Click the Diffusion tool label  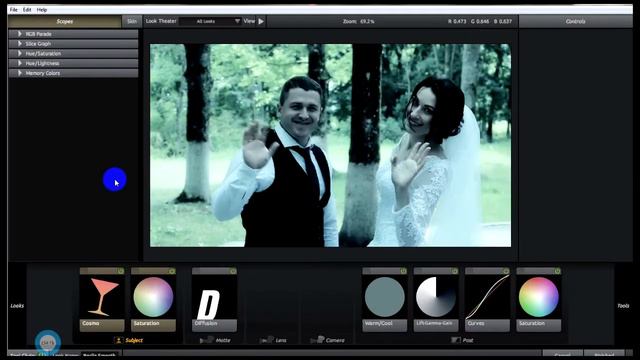coord(214,325)
